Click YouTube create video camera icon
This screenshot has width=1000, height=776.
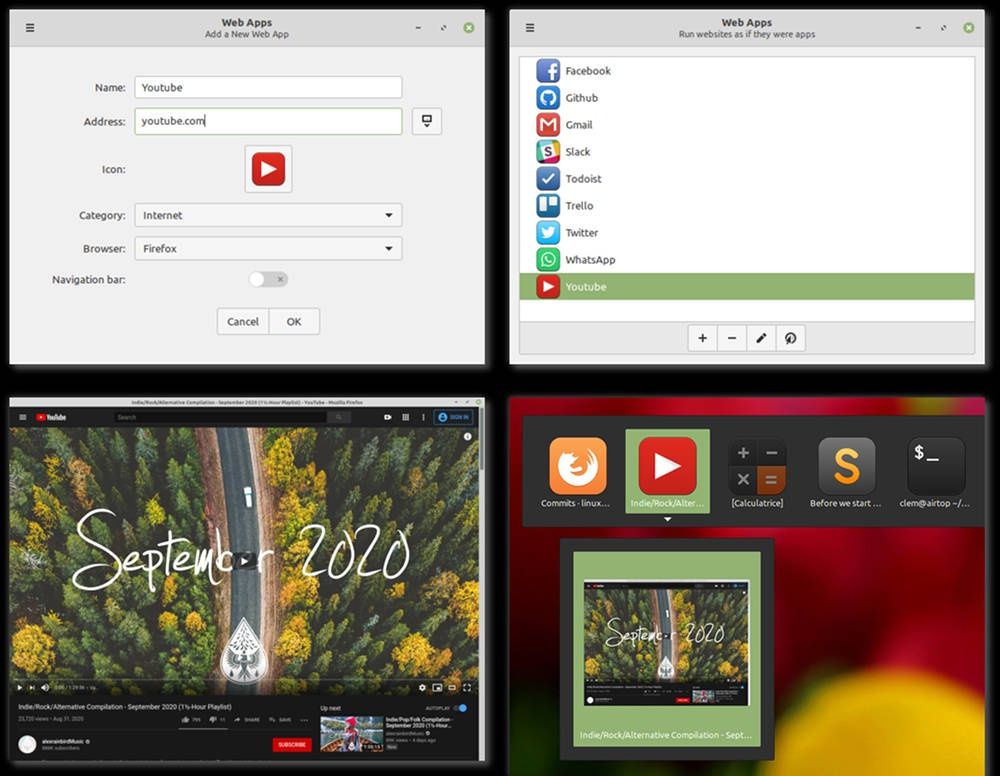point(387,417)
